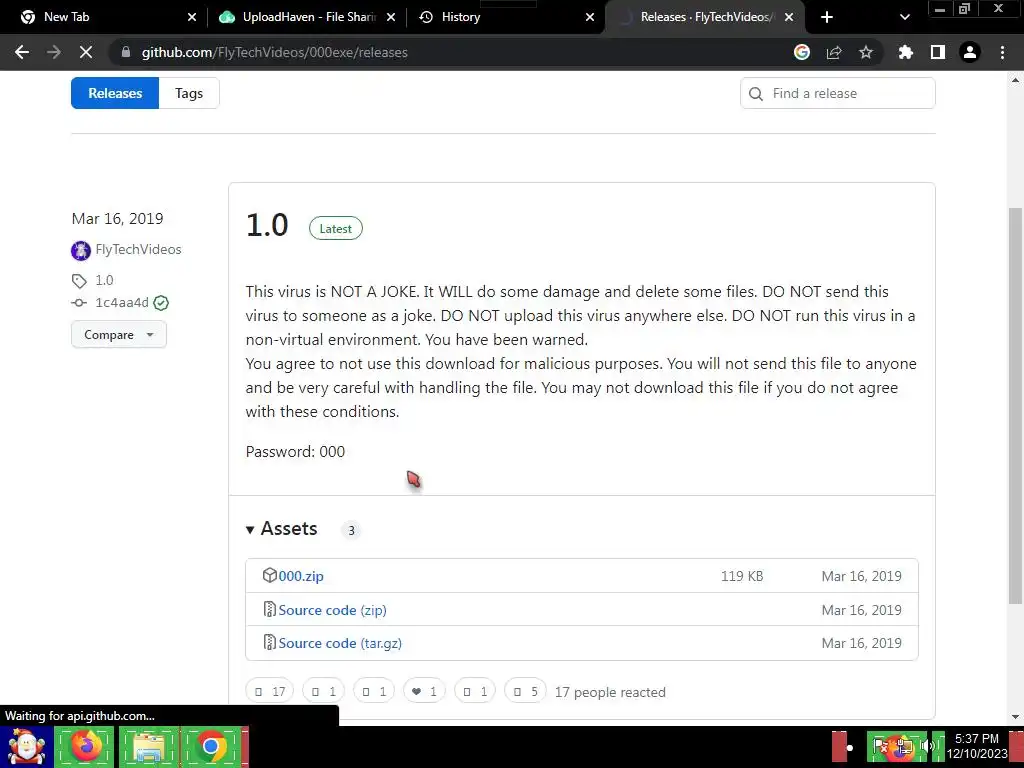Go back to the previous page
The height and width of the screenshot is (768, 1024).
tap(22, 52)
